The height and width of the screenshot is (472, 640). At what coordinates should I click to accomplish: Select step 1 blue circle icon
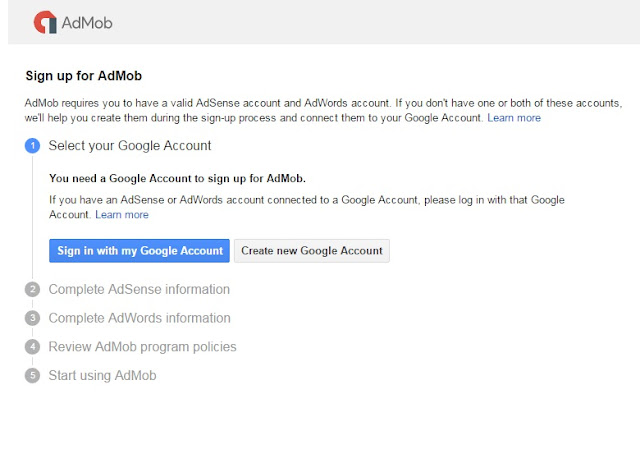[x=33, y=146]
